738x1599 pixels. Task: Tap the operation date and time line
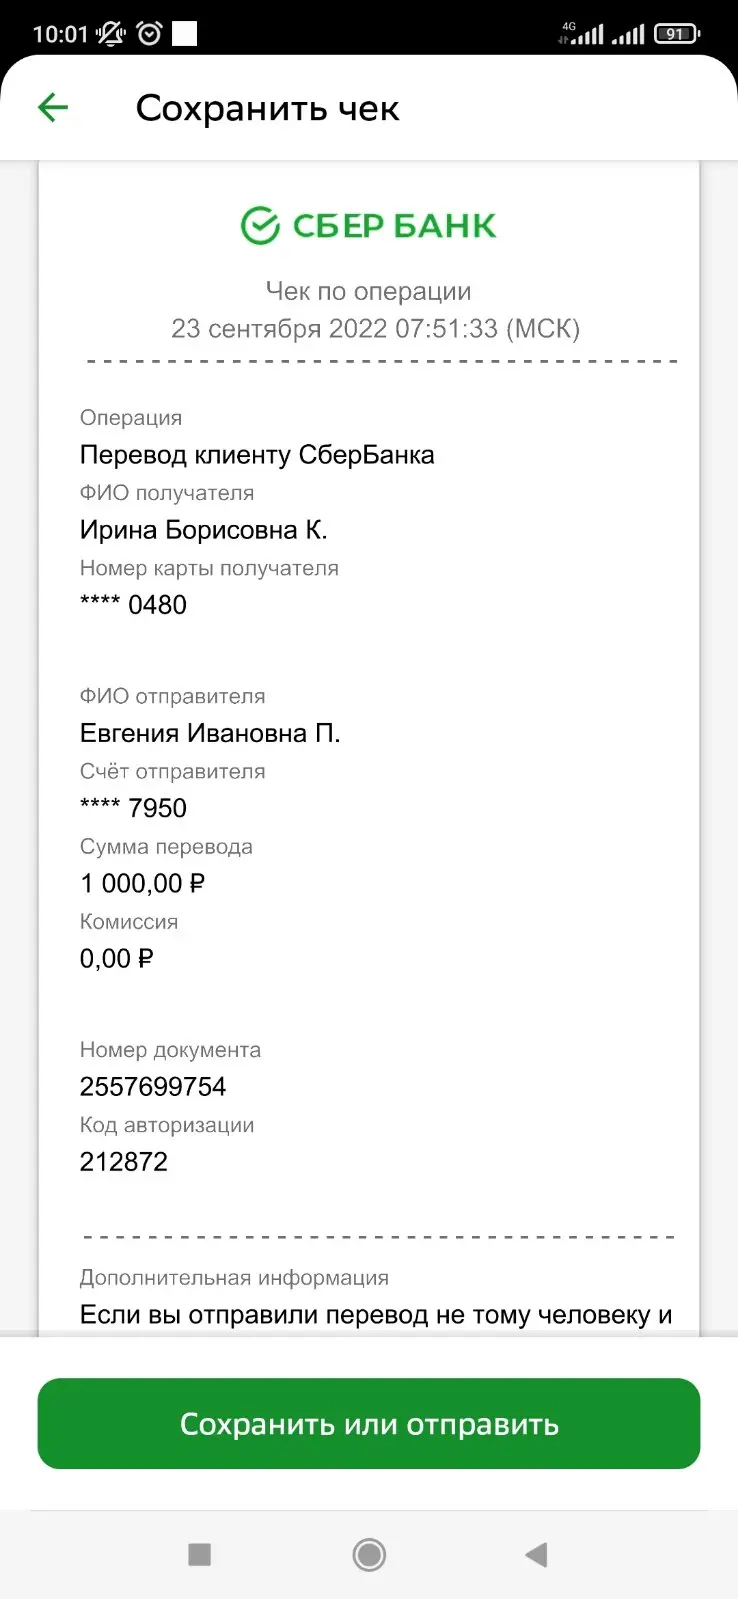(x=375, y=328)
